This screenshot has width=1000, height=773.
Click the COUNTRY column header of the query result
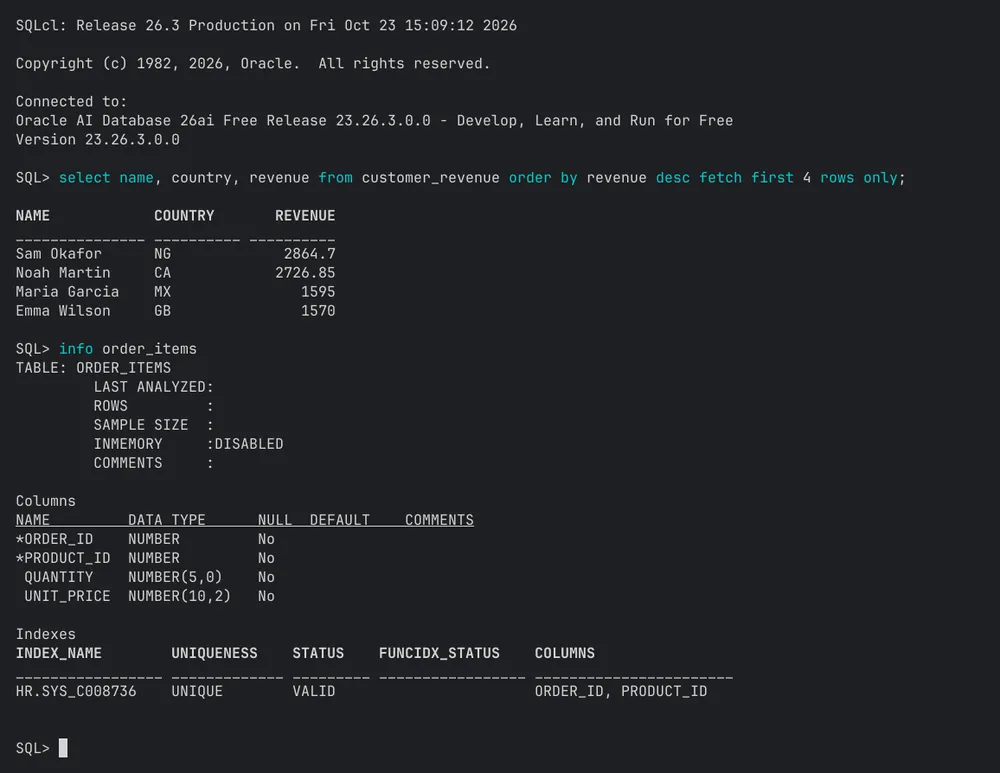(x=184, y=216)
